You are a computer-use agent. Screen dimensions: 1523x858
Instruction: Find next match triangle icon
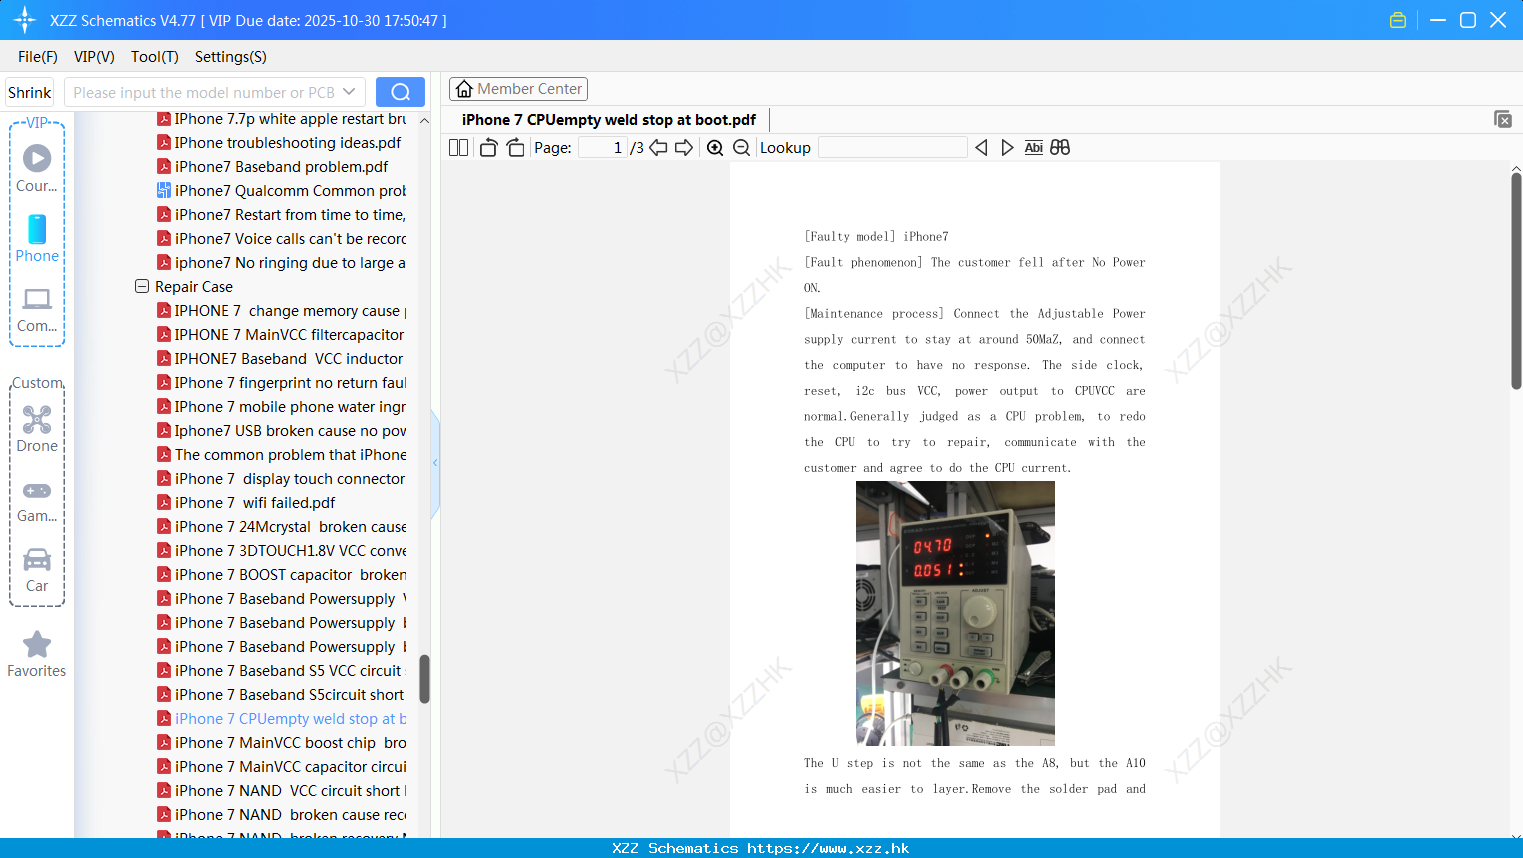tap(1007, 147)
